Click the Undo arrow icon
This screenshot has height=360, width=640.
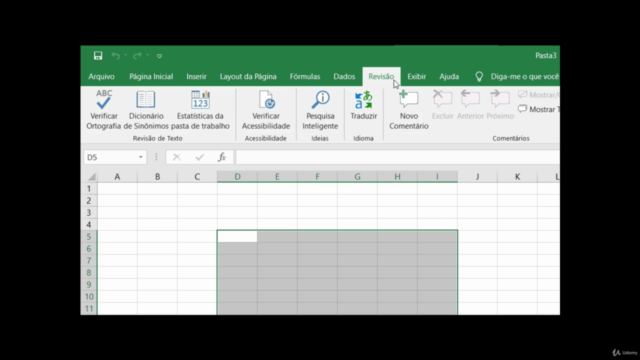click(116, 56)
